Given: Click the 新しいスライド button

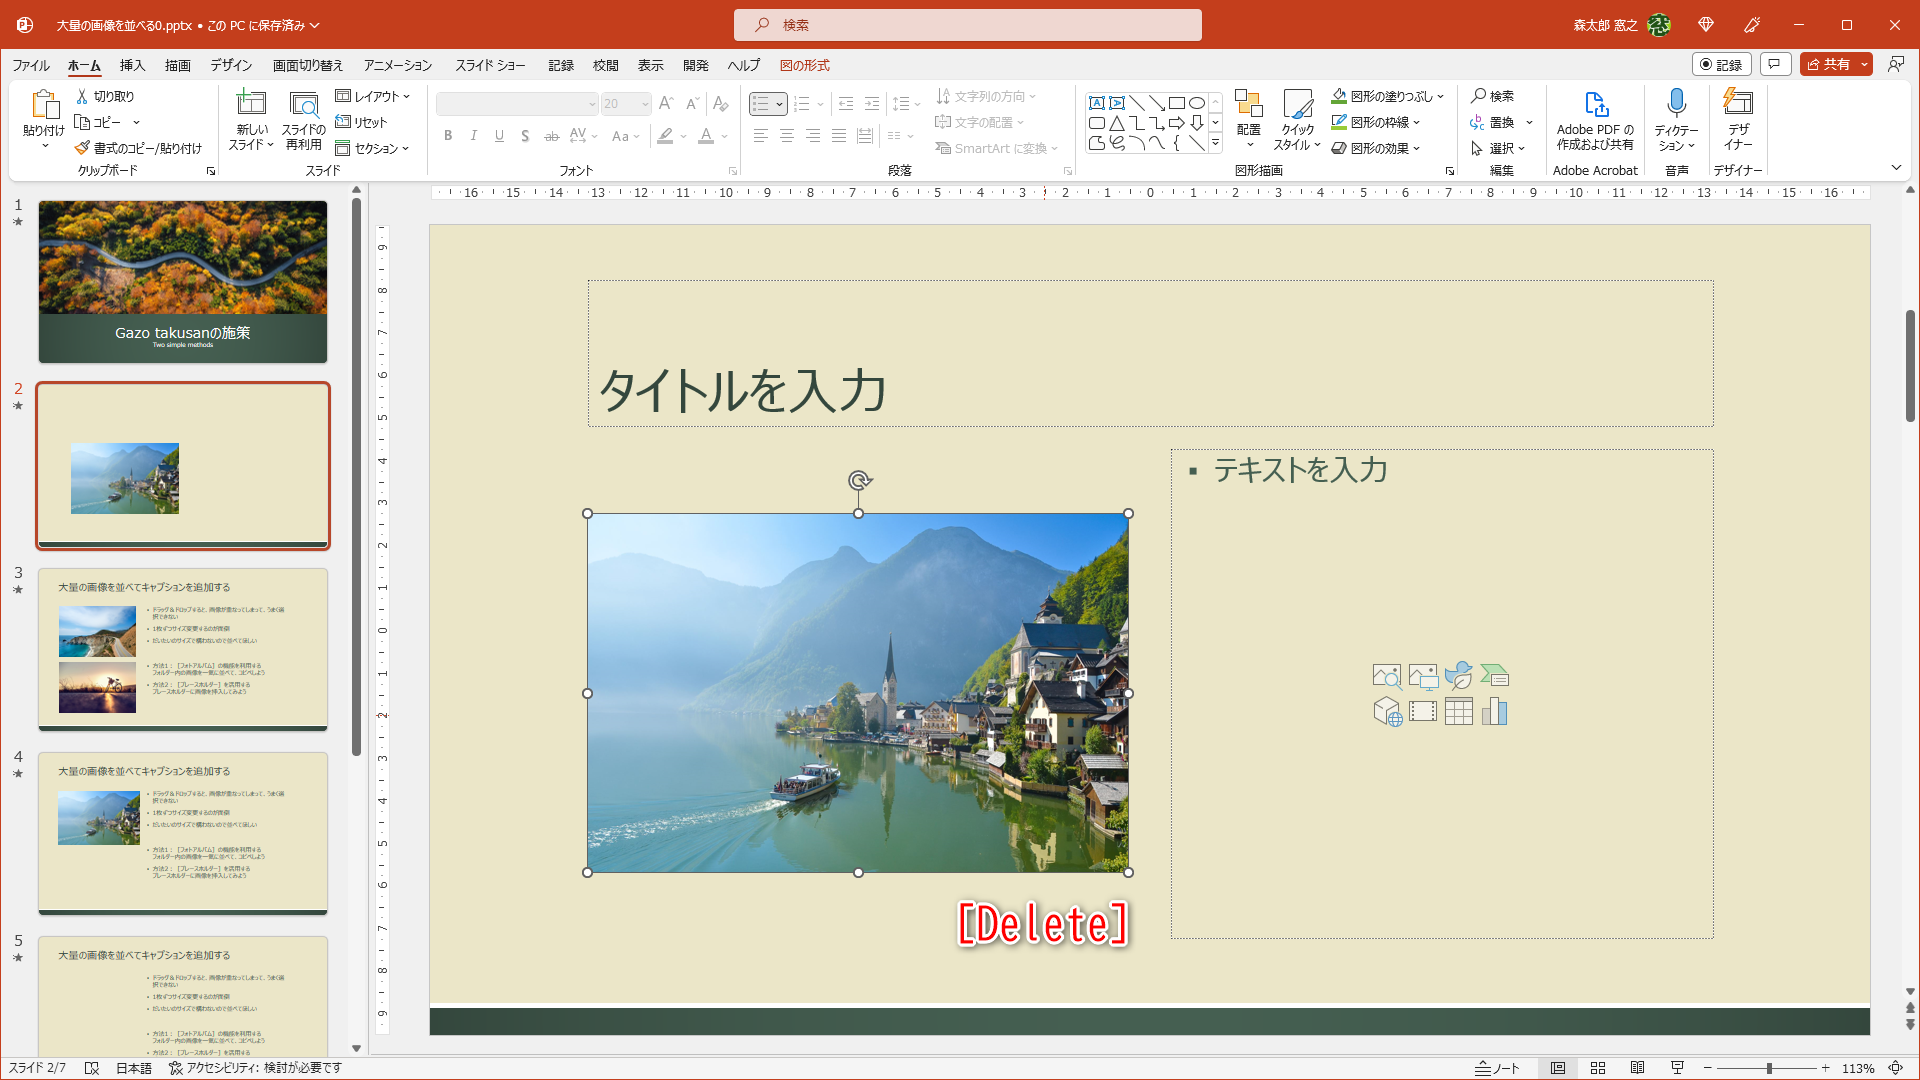Looking at the screenshot, I should [250, 119].
